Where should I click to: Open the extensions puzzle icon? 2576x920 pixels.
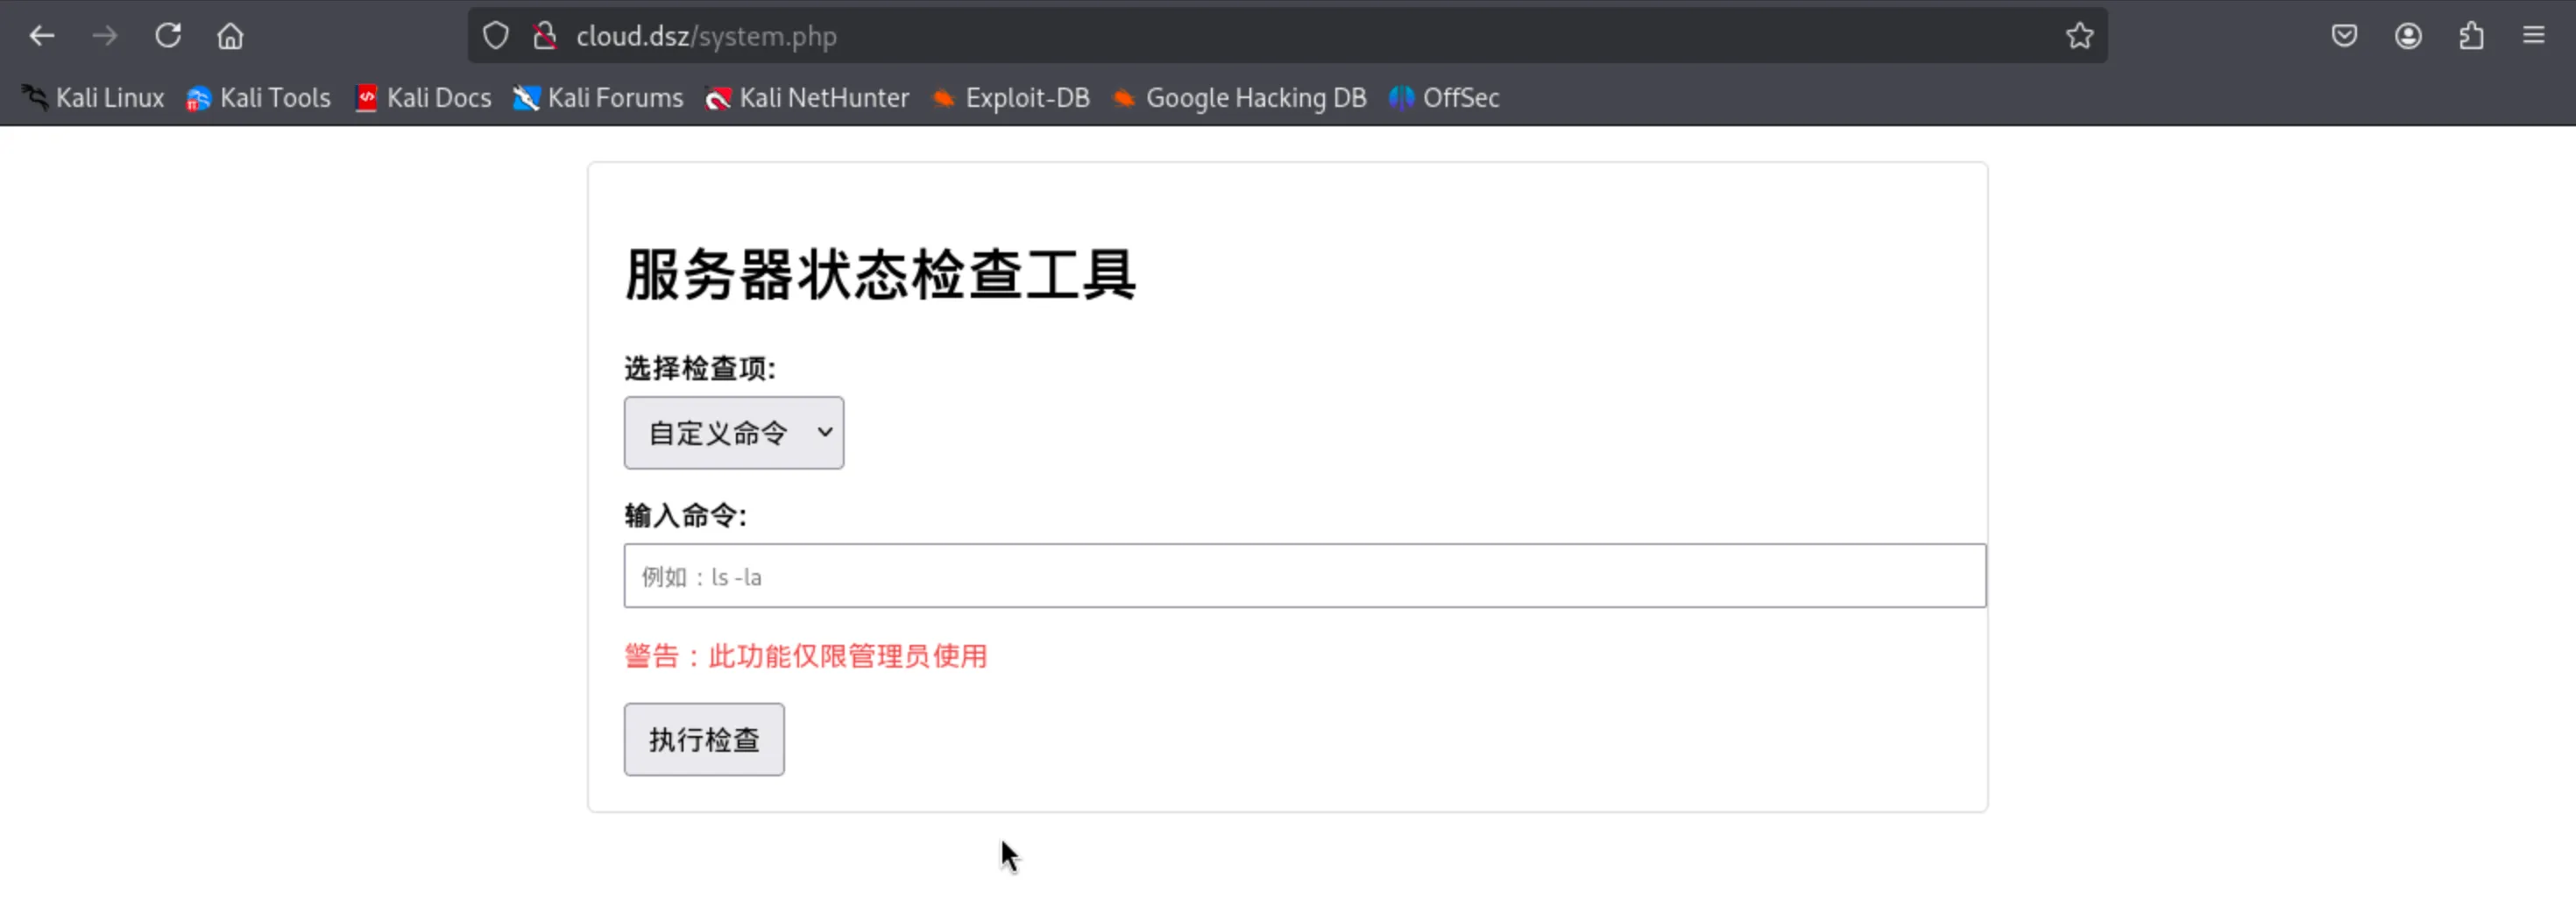[x=2471, y=36]
